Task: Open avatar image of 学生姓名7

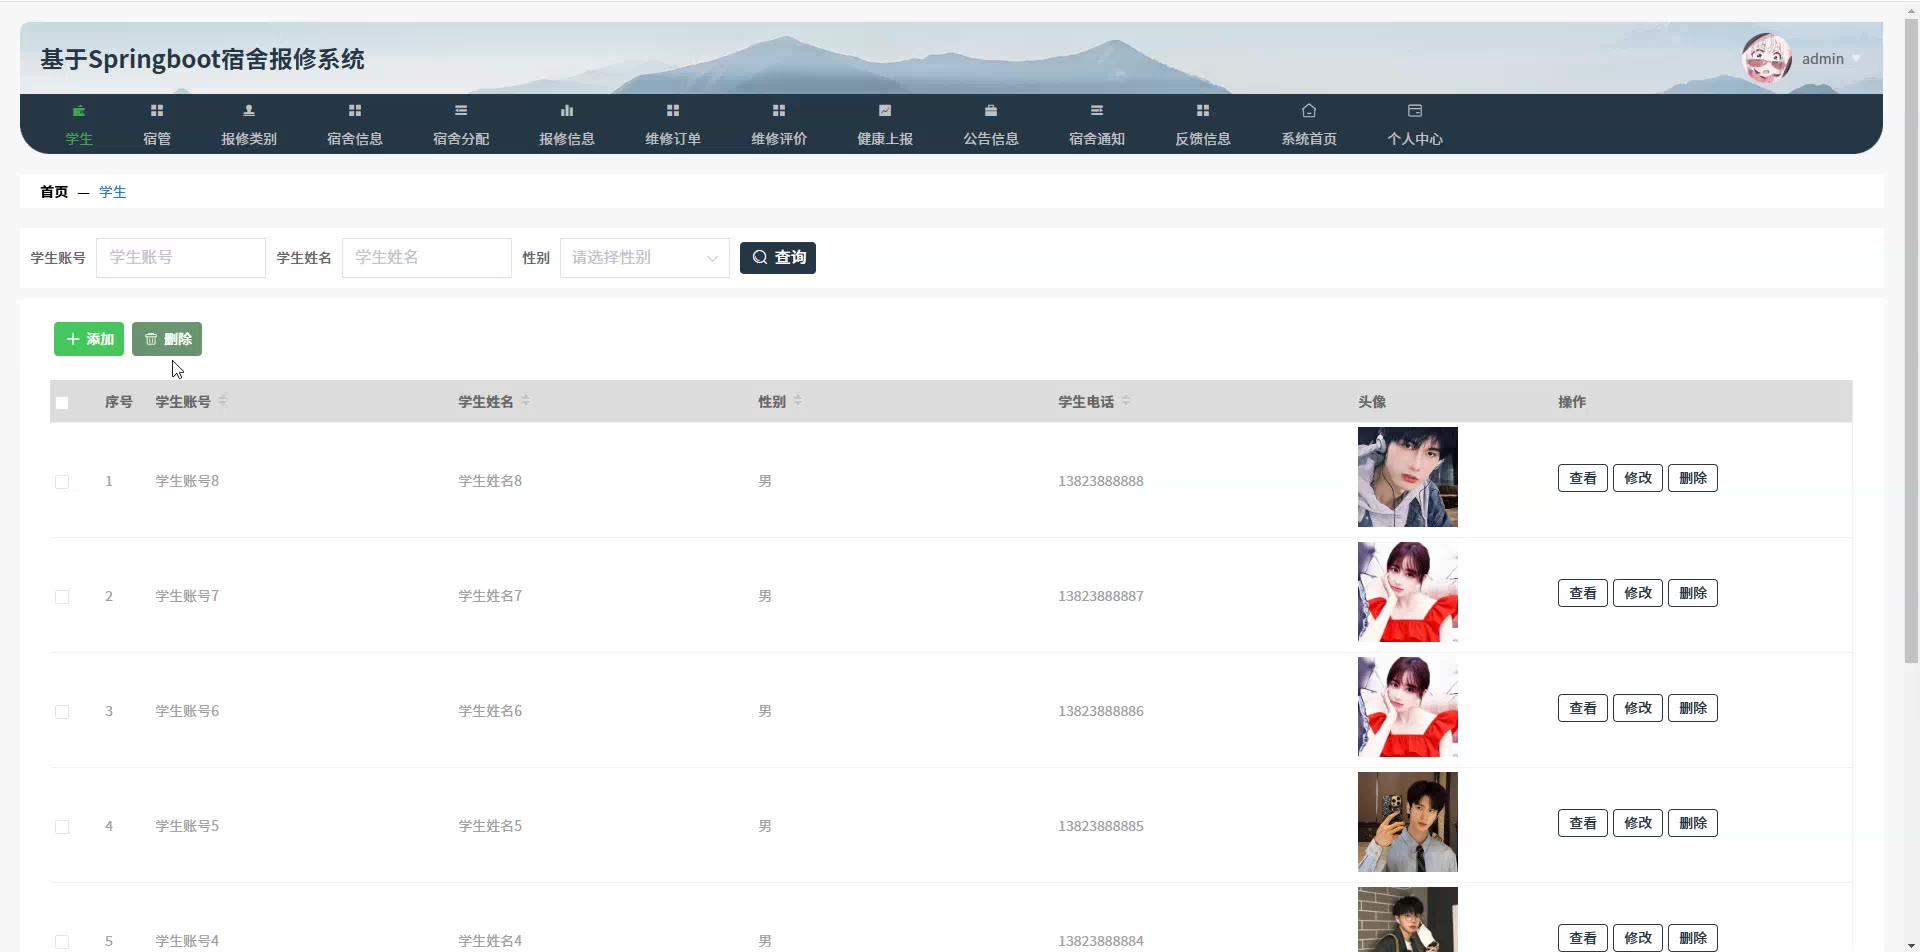Action: pos(1408,592)
